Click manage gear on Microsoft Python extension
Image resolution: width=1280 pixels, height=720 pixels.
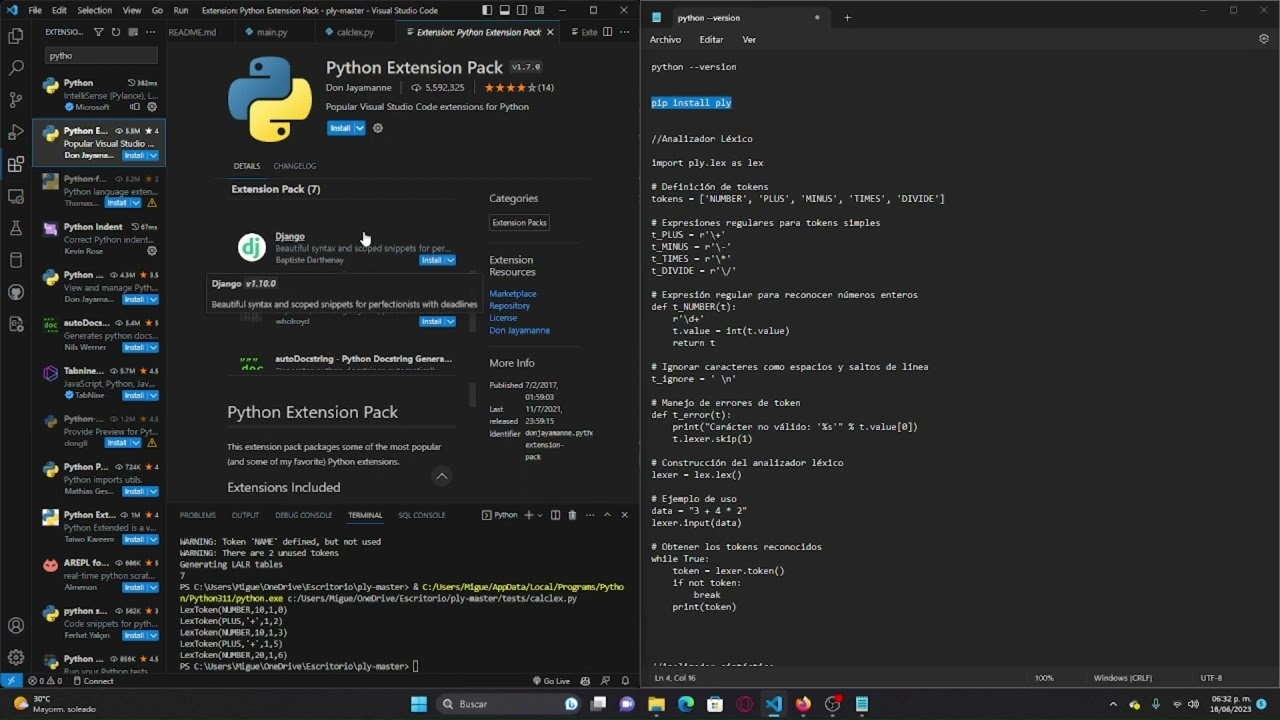(152, 107)
